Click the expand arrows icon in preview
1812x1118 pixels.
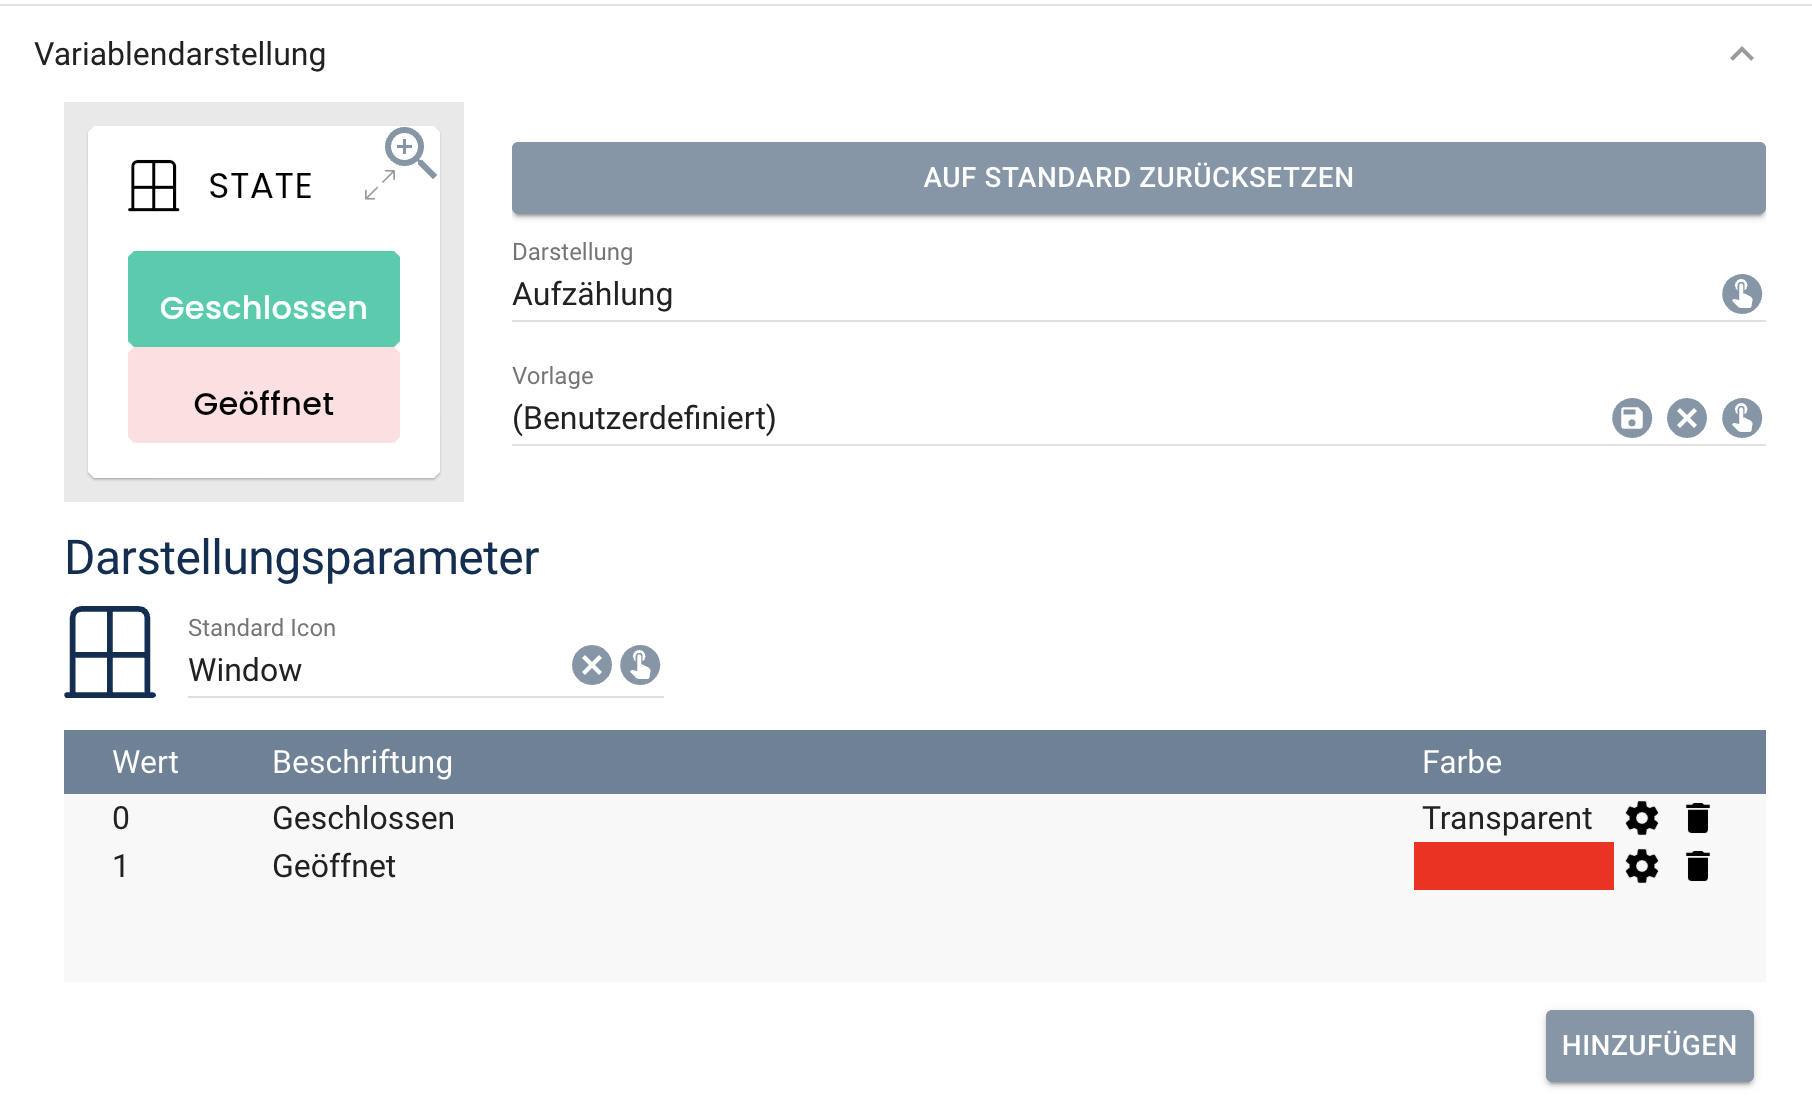point(380,185)
